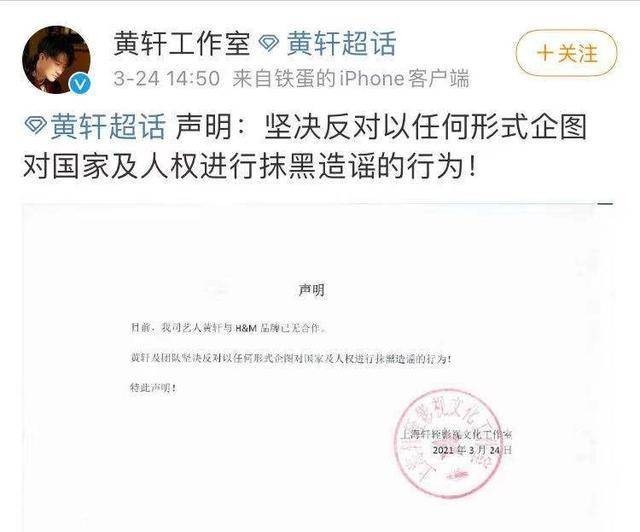Open 黄轩超话 link beside account name
This screenshot has height=532, width=640.
(342, 44)
